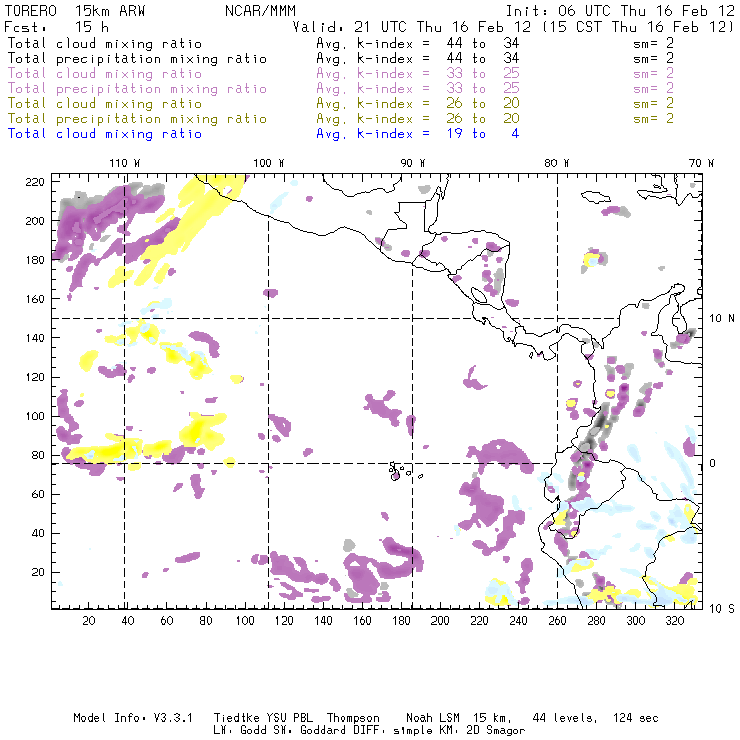Select the '320' bottom axis tick label

(x=675, y=621)
